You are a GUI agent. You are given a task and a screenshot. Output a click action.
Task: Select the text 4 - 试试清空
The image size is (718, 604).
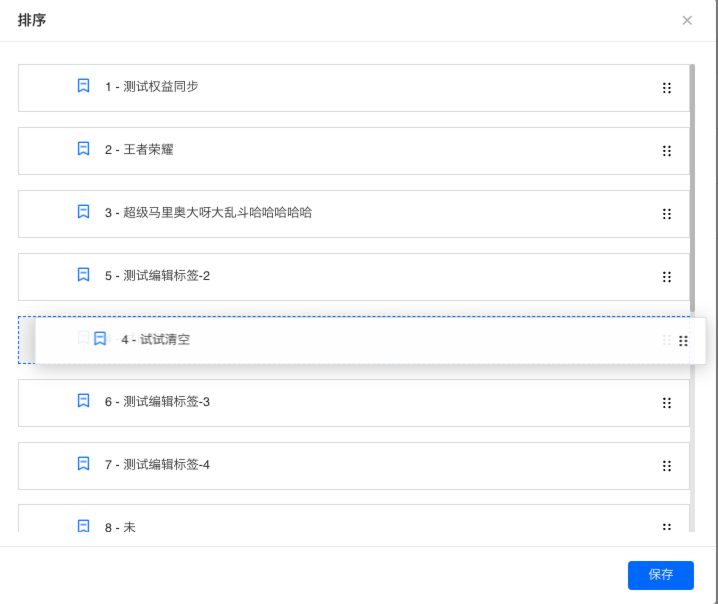pos(156,339)
